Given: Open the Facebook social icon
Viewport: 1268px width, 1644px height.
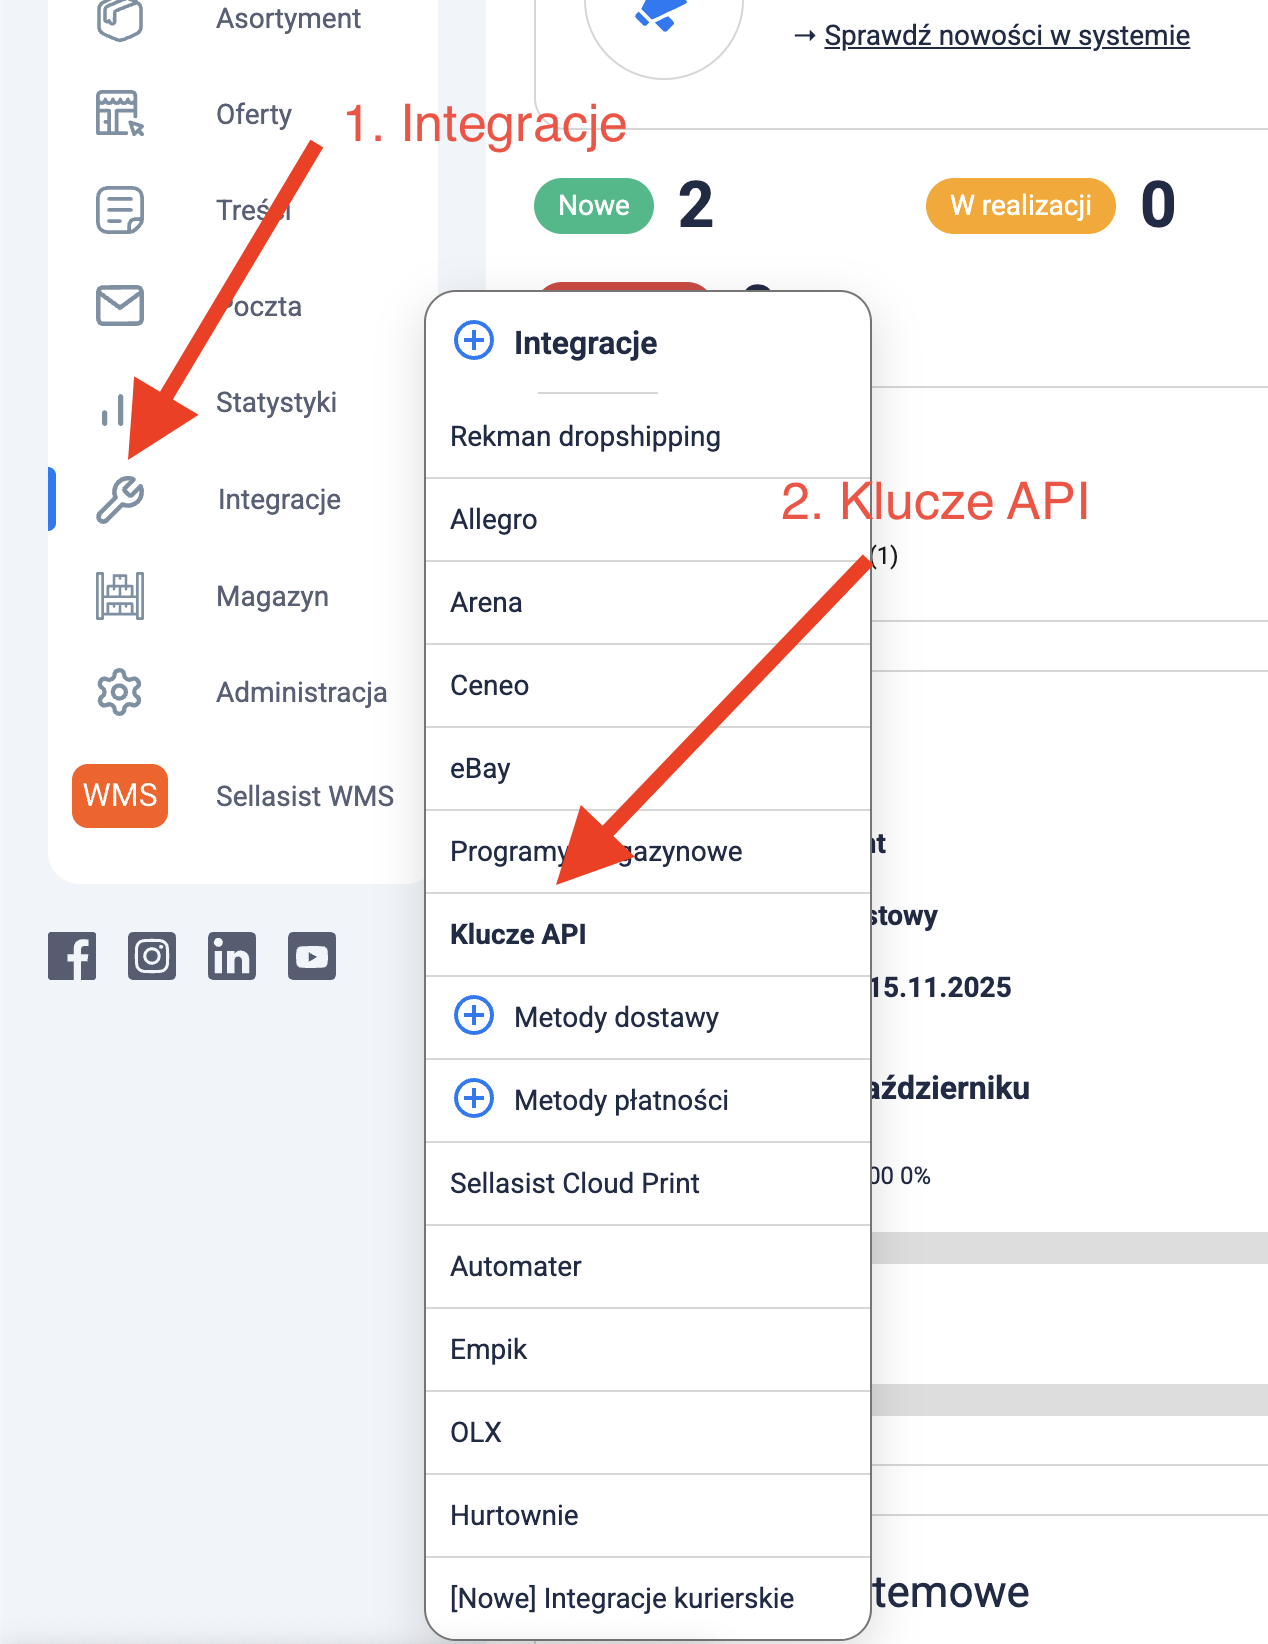Looking at the screenshot, I should (72, 956).
